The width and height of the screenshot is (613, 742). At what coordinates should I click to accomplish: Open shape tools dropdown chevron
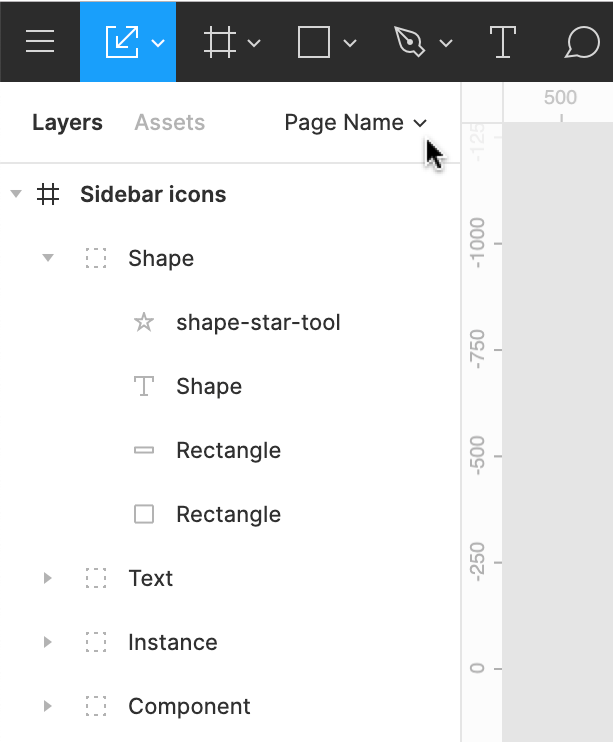pos(350,43)
